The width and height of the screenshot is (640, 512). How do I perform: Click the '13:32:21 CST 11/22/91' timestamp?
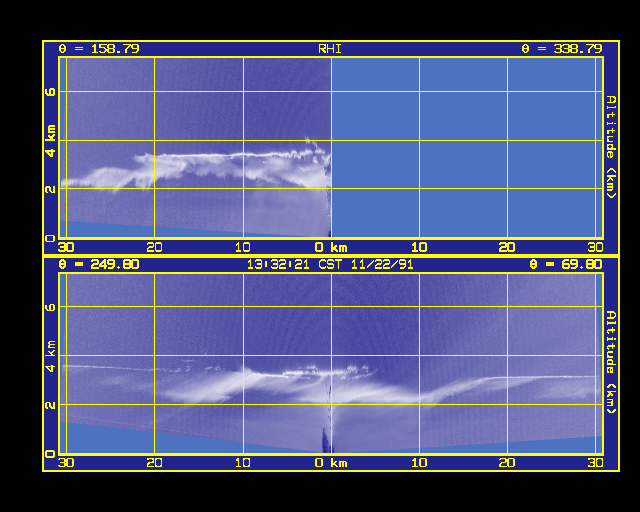330,265
